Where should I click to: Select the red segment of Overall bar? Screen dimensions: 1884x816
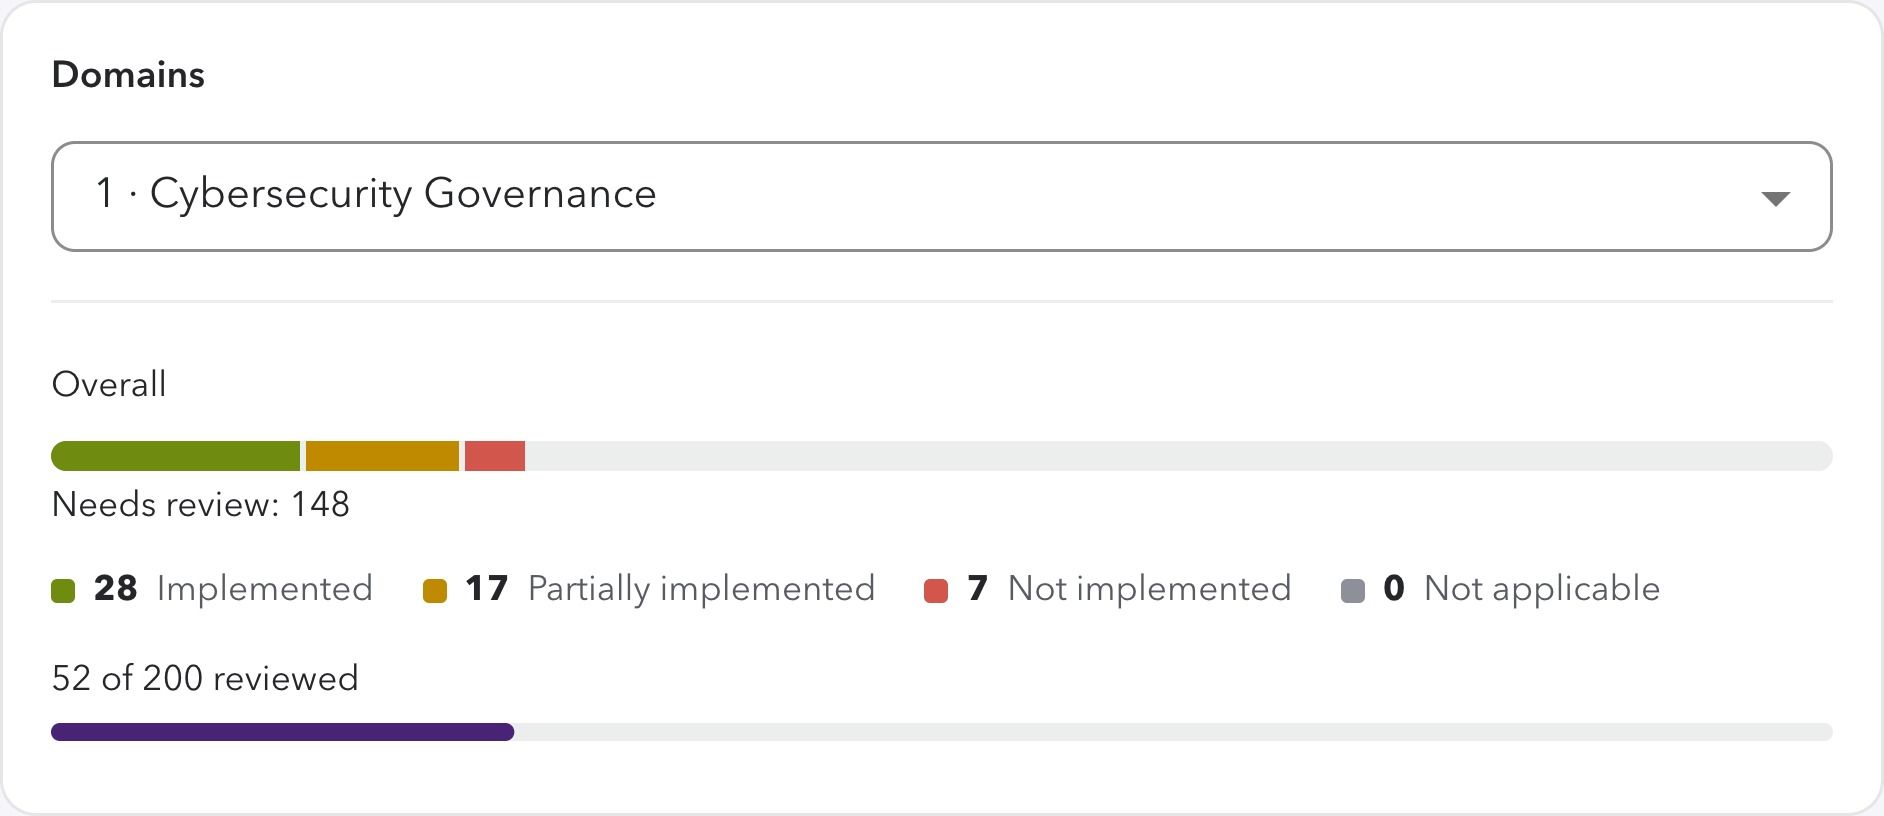tap(495, 456)
